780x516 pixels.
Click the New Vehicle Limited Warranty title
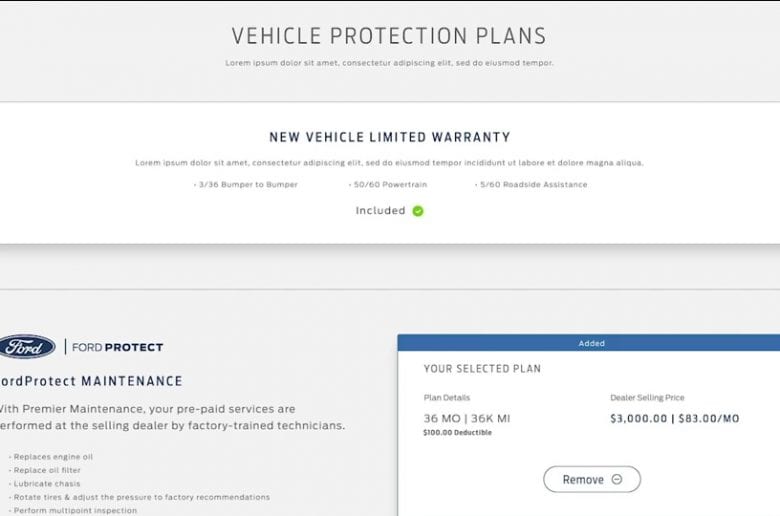click(390, 137)
